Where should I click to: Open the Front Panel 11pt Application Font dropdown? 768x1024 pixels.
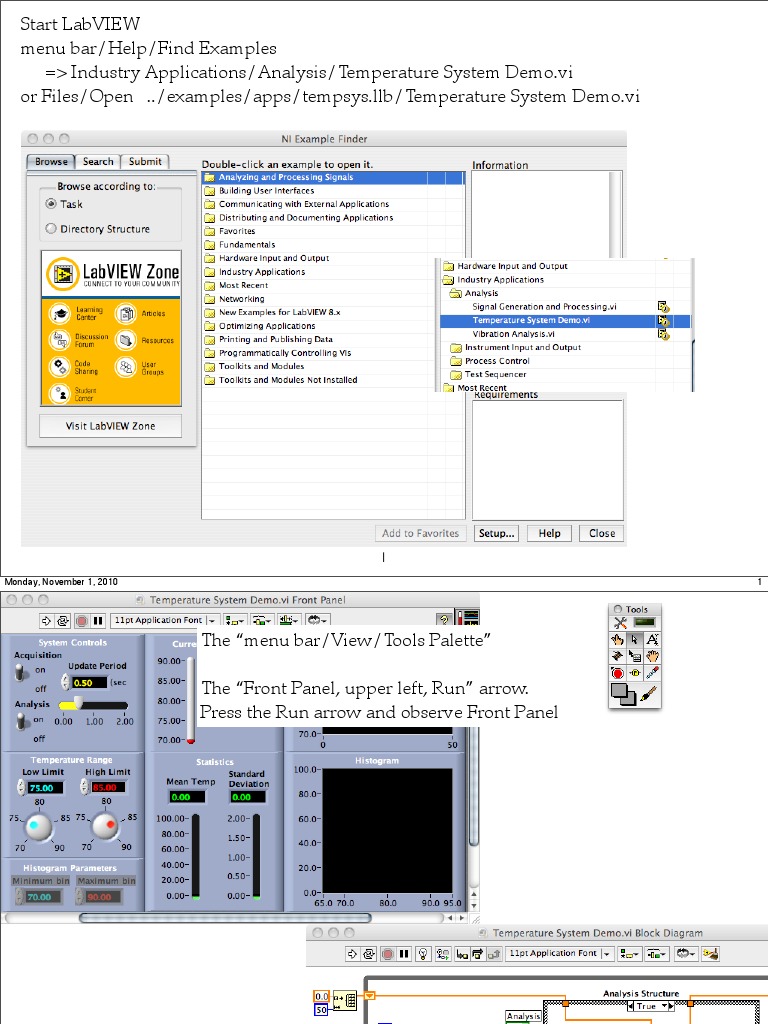tap(165, 620)
